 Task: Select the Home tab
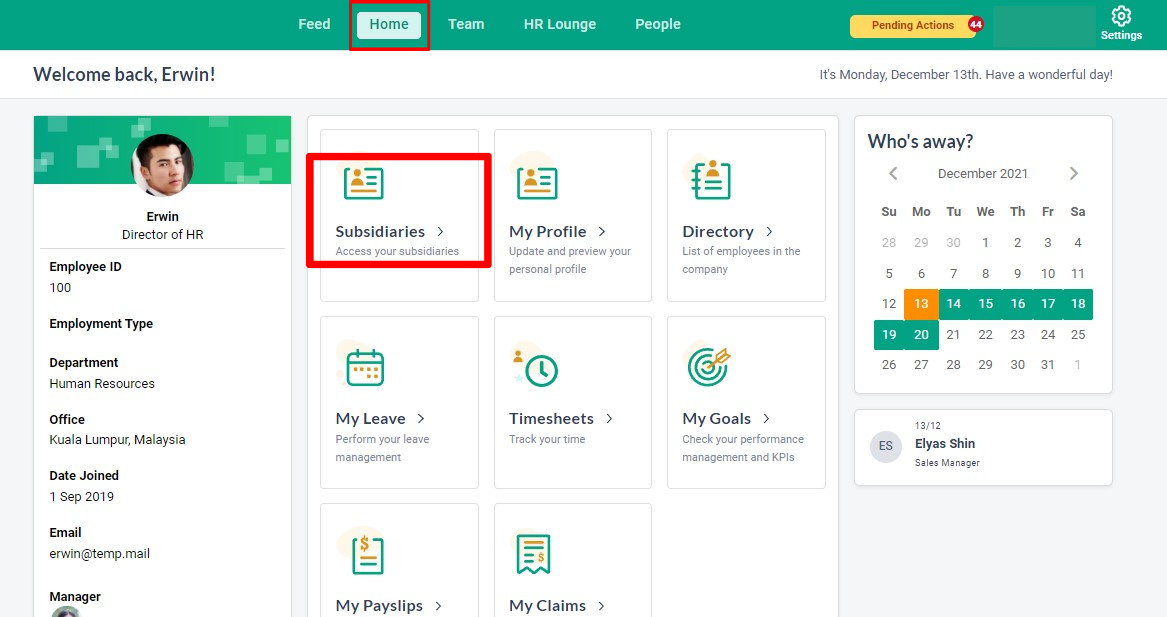(x=389, y=25)
